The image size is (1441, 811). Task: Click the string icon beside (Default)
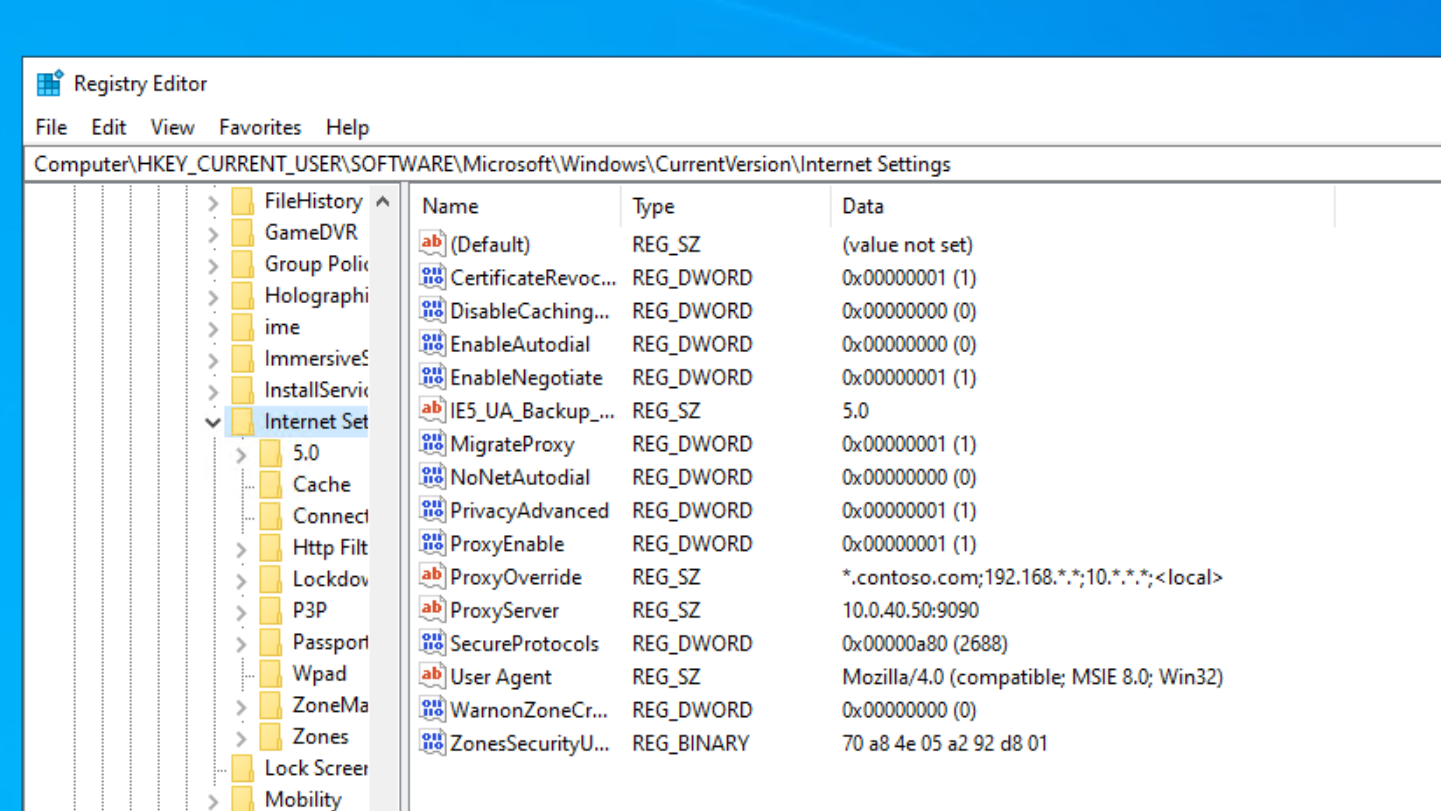(x=432, y=244)
